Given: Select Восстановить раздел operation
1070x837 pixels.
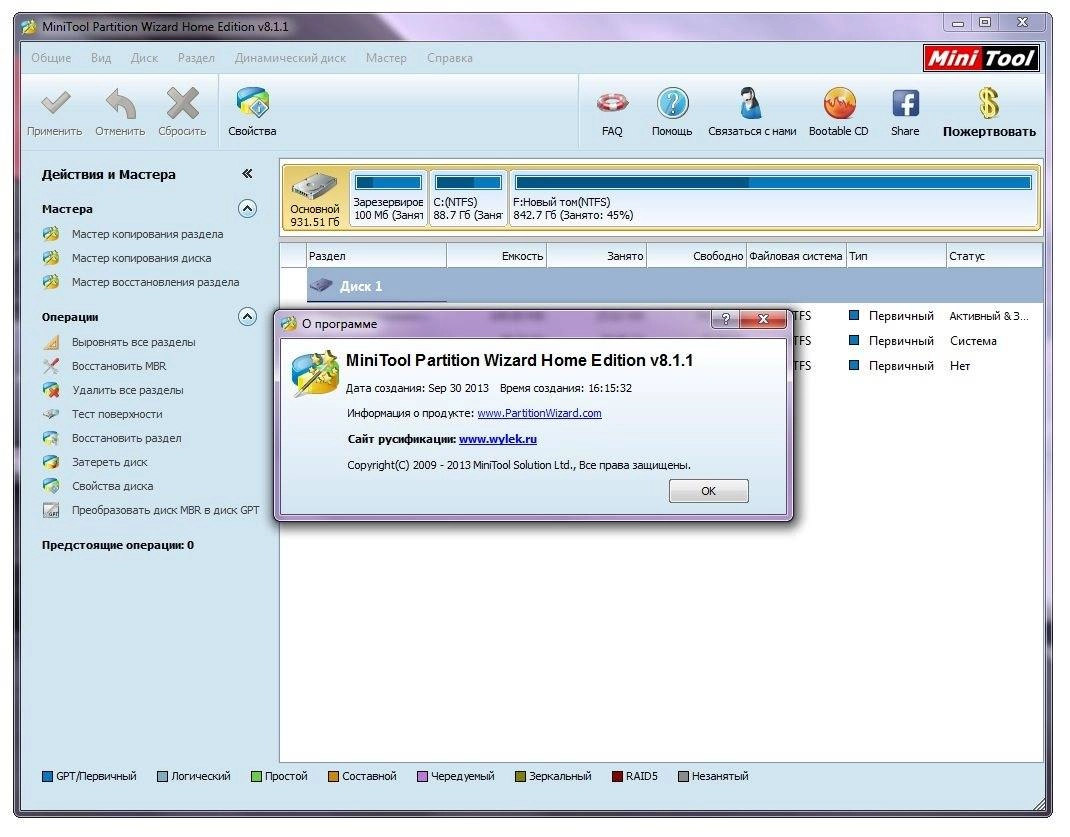Looking at the screenshot, I should tap(126, 438).
